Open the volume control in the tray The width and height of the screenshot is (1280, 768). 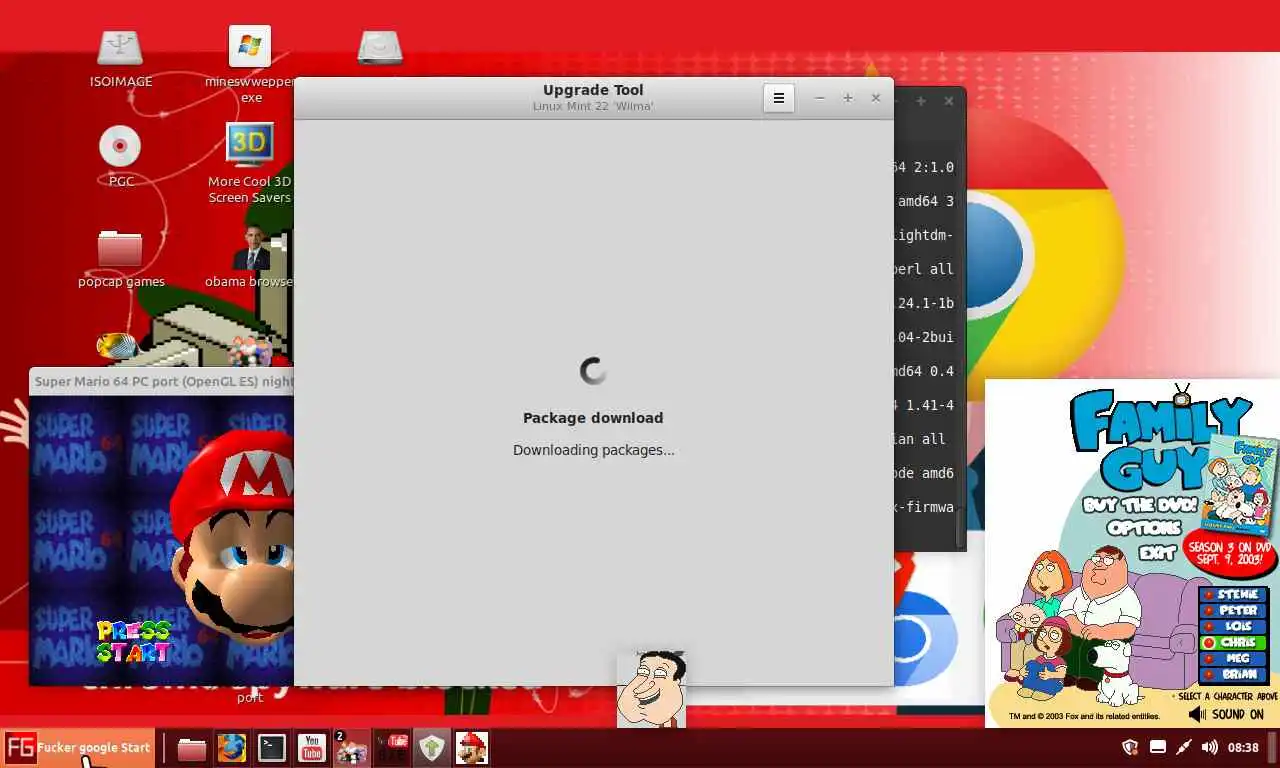[x=1210, y=747]
